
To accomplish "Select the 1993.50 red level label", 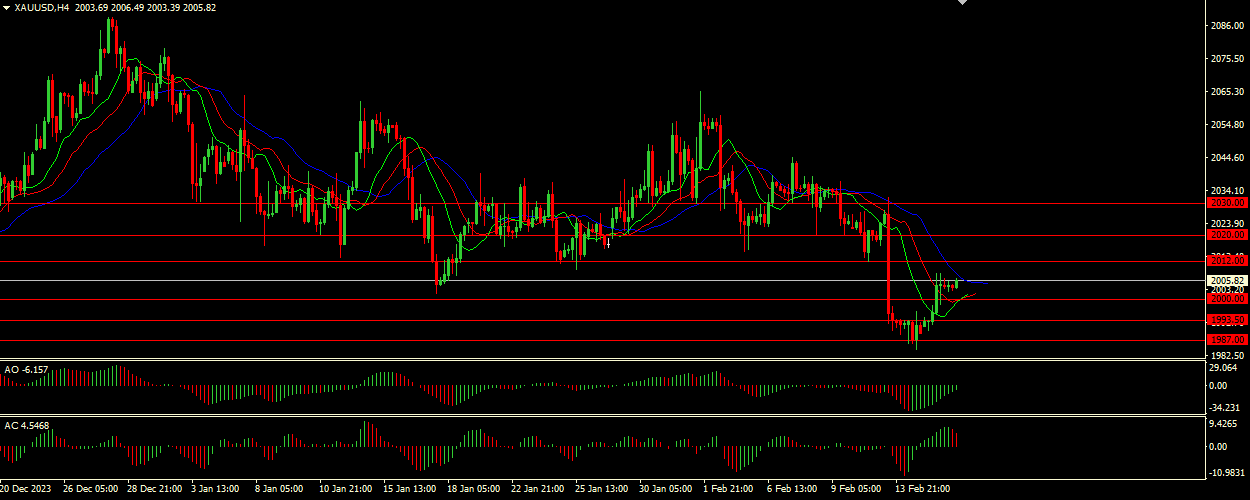I will click(x=1226, y=320).
